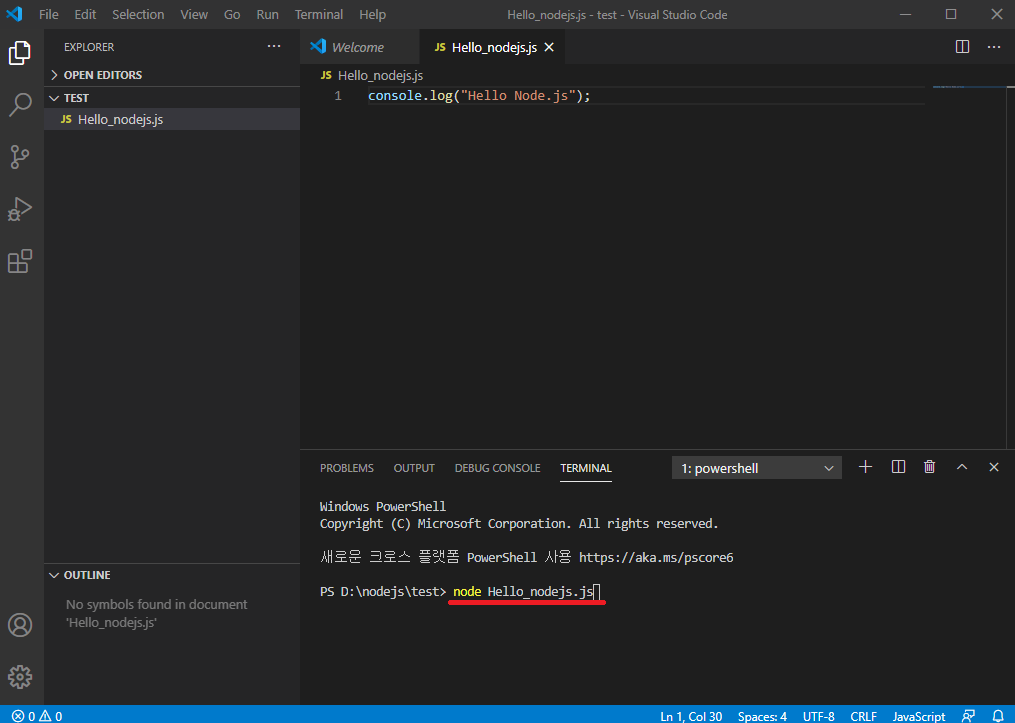This screenshot has width=1015, height=723.
Task: Change the CRLF line ending setting
Action: coord(864,716)
